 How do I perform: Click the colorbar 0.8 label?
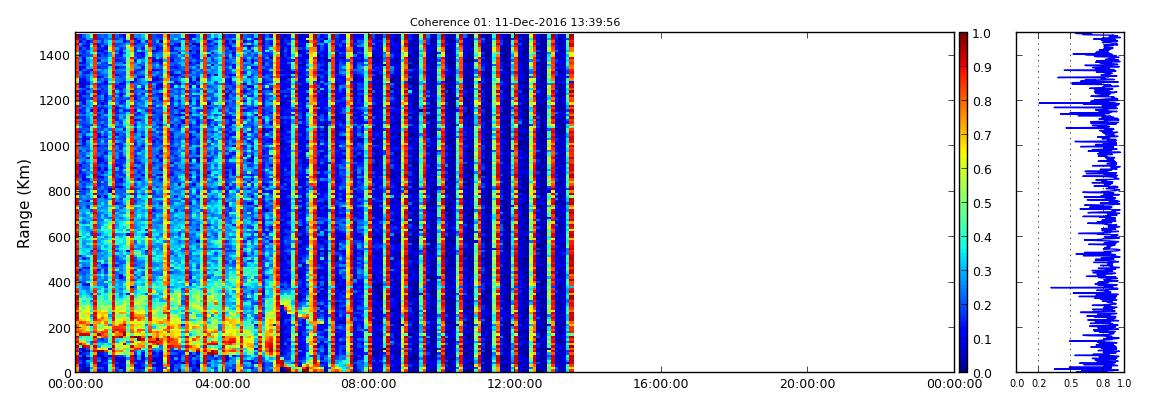coord(982,101)
